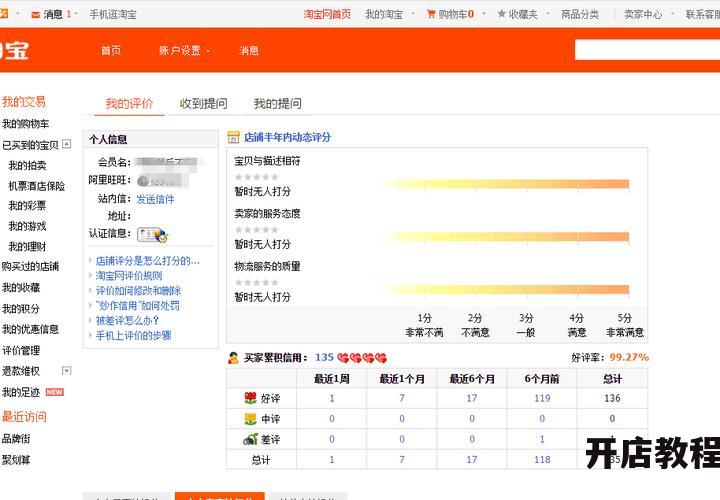Open 店铺评分是怎么打分的 help link
720x500 pixels.
[148, 261]
